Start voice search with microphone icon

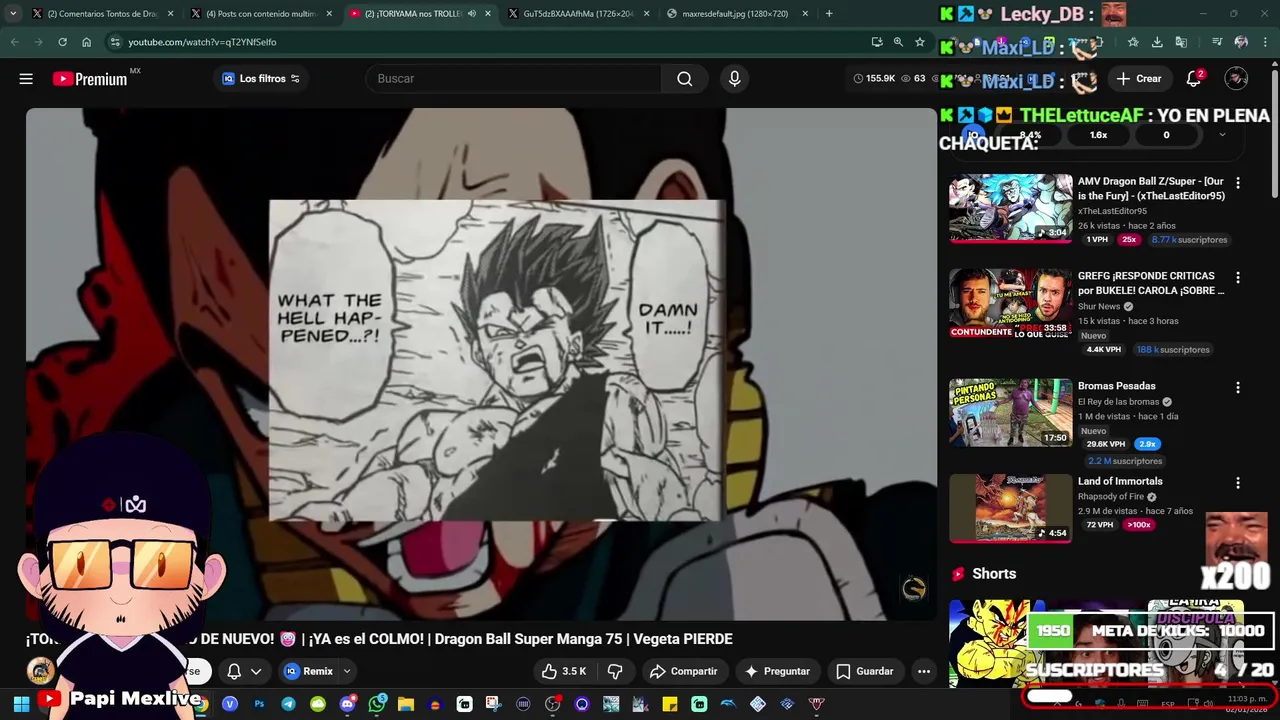pos(735,79)
